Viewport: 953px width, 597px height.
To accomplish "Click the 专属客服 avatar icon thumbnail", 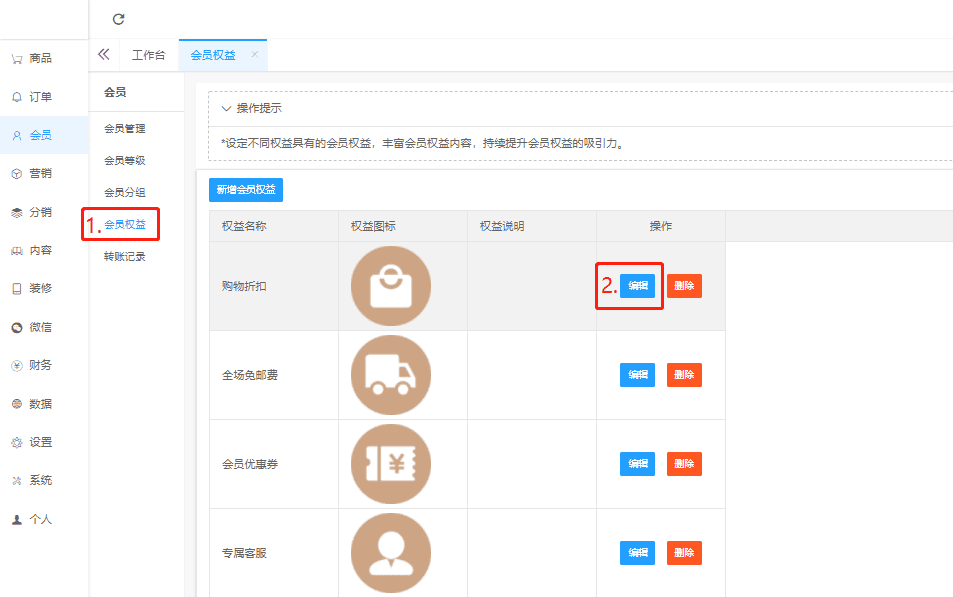I will tap(391, 553).
